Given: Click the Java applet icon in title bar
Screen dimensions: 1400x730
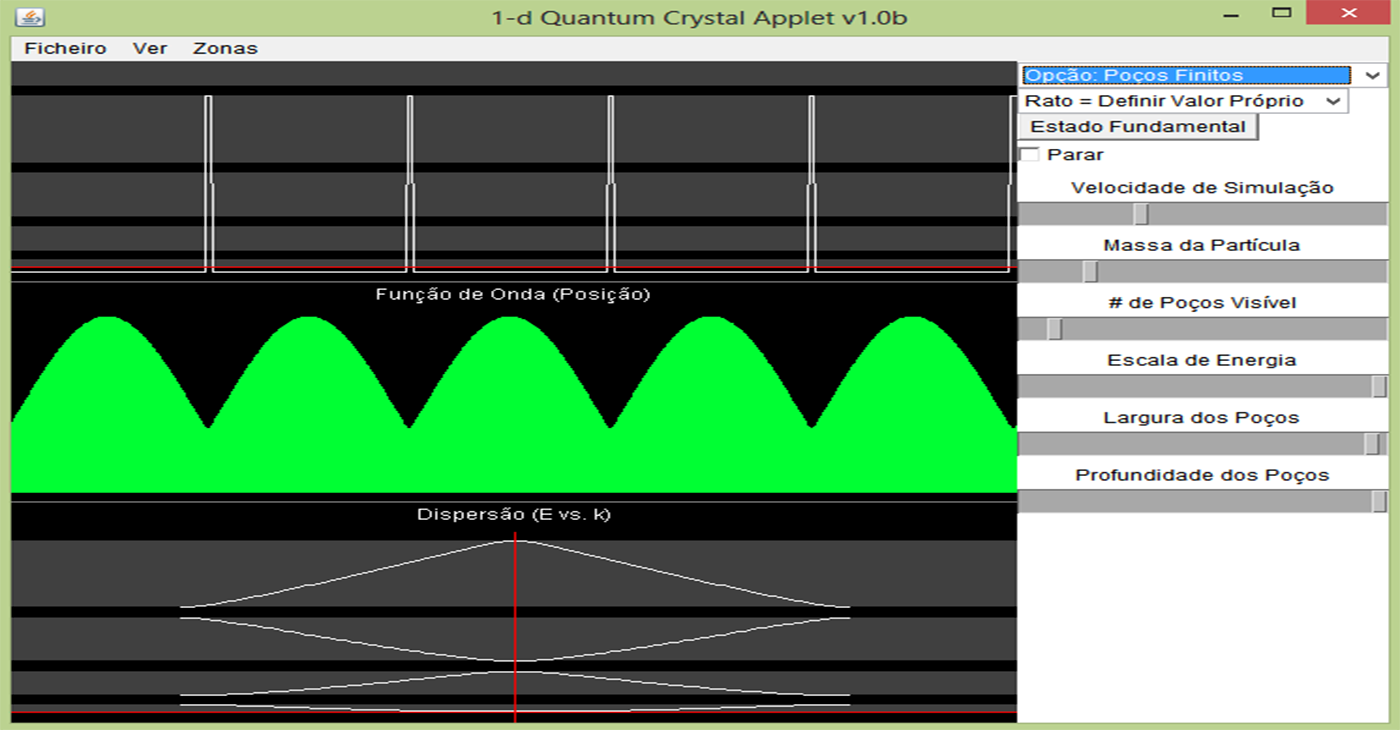Looking at the screenshot, I should click(31, 17).
